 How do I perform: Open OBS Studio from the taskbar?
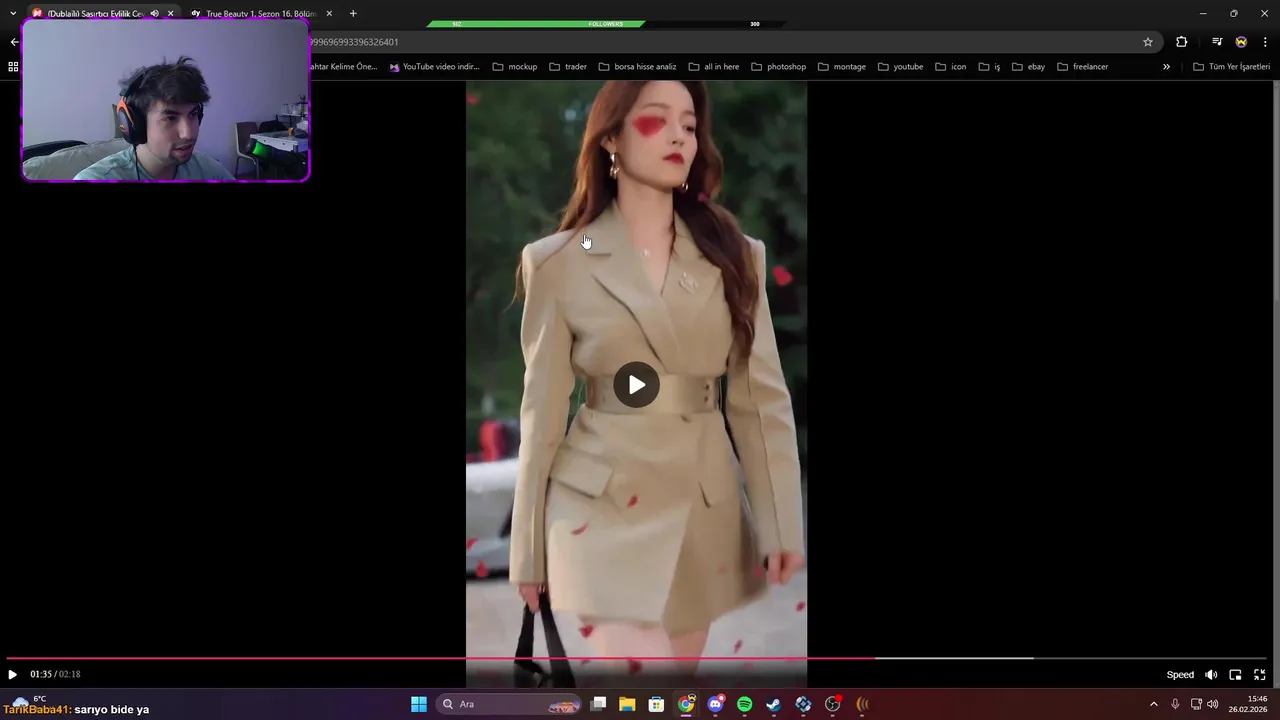coord(832,704)
